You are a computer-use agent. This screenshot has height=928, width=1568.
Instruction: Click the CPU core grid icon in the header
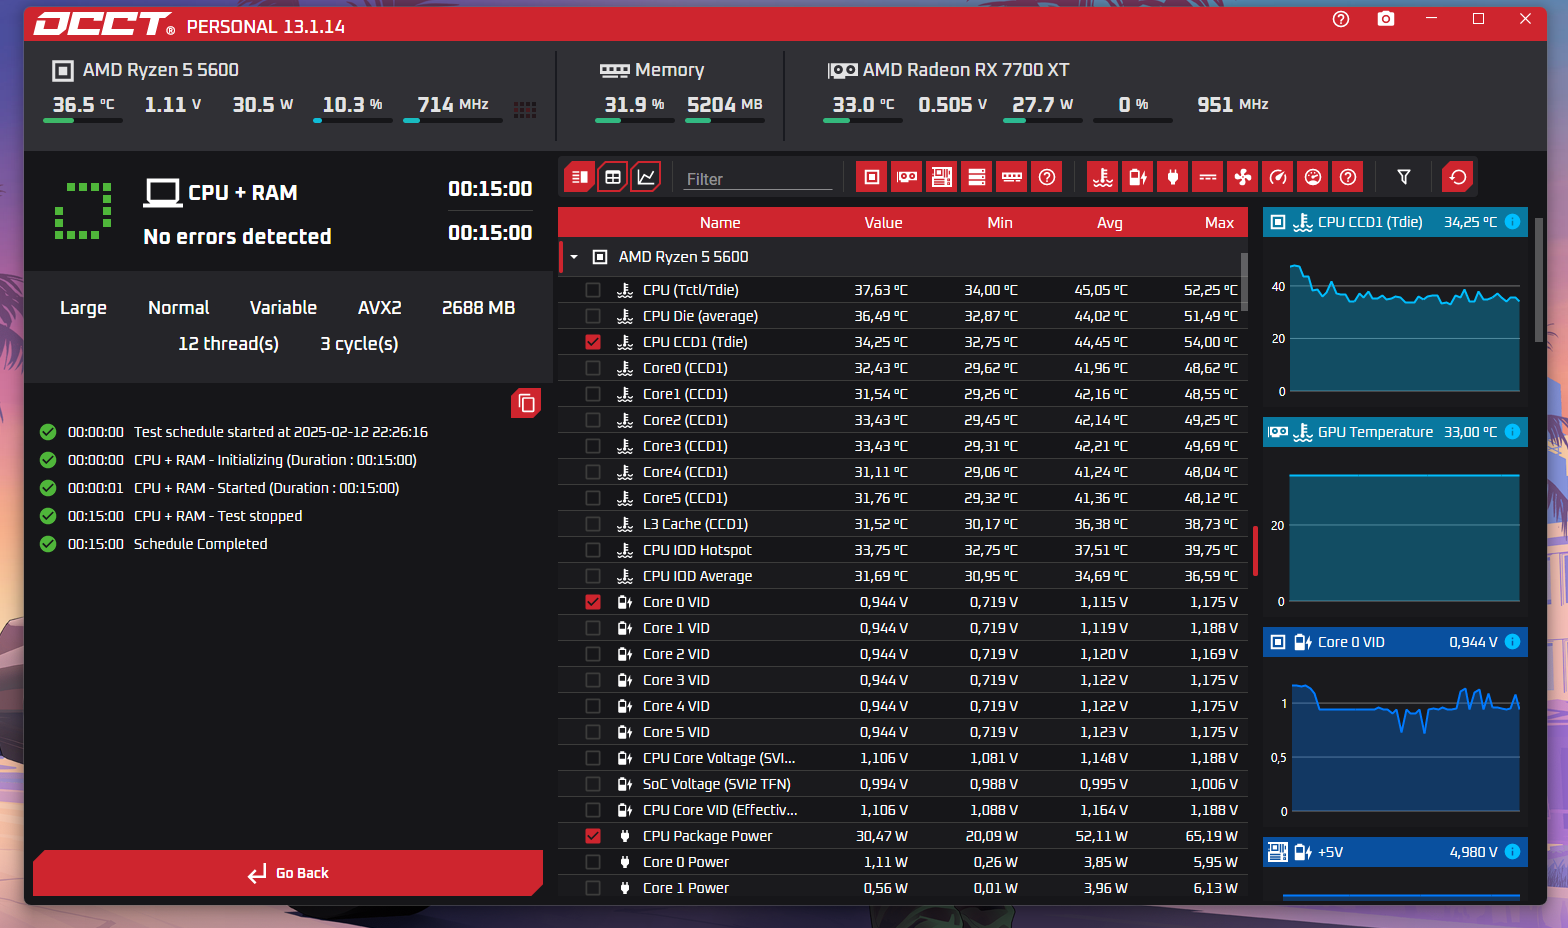(525, 109)
